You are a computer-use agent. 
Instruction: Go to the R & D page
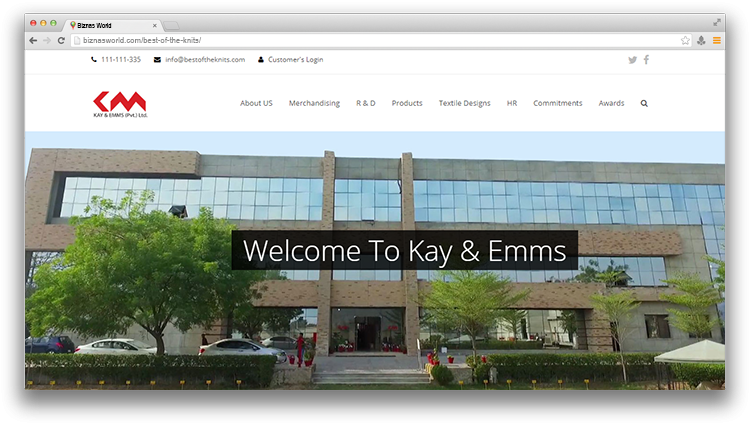(x=365, y=103)
